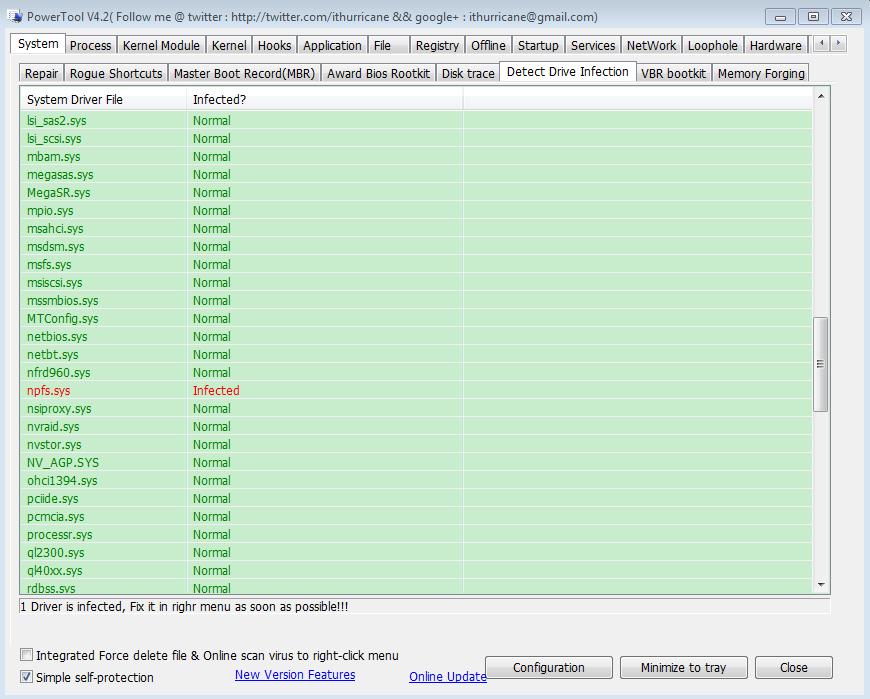Switch to Rogue Shortcuts sub-tab
The width and height of the screenshot is (870, 699).
click(x=116, y=73)
